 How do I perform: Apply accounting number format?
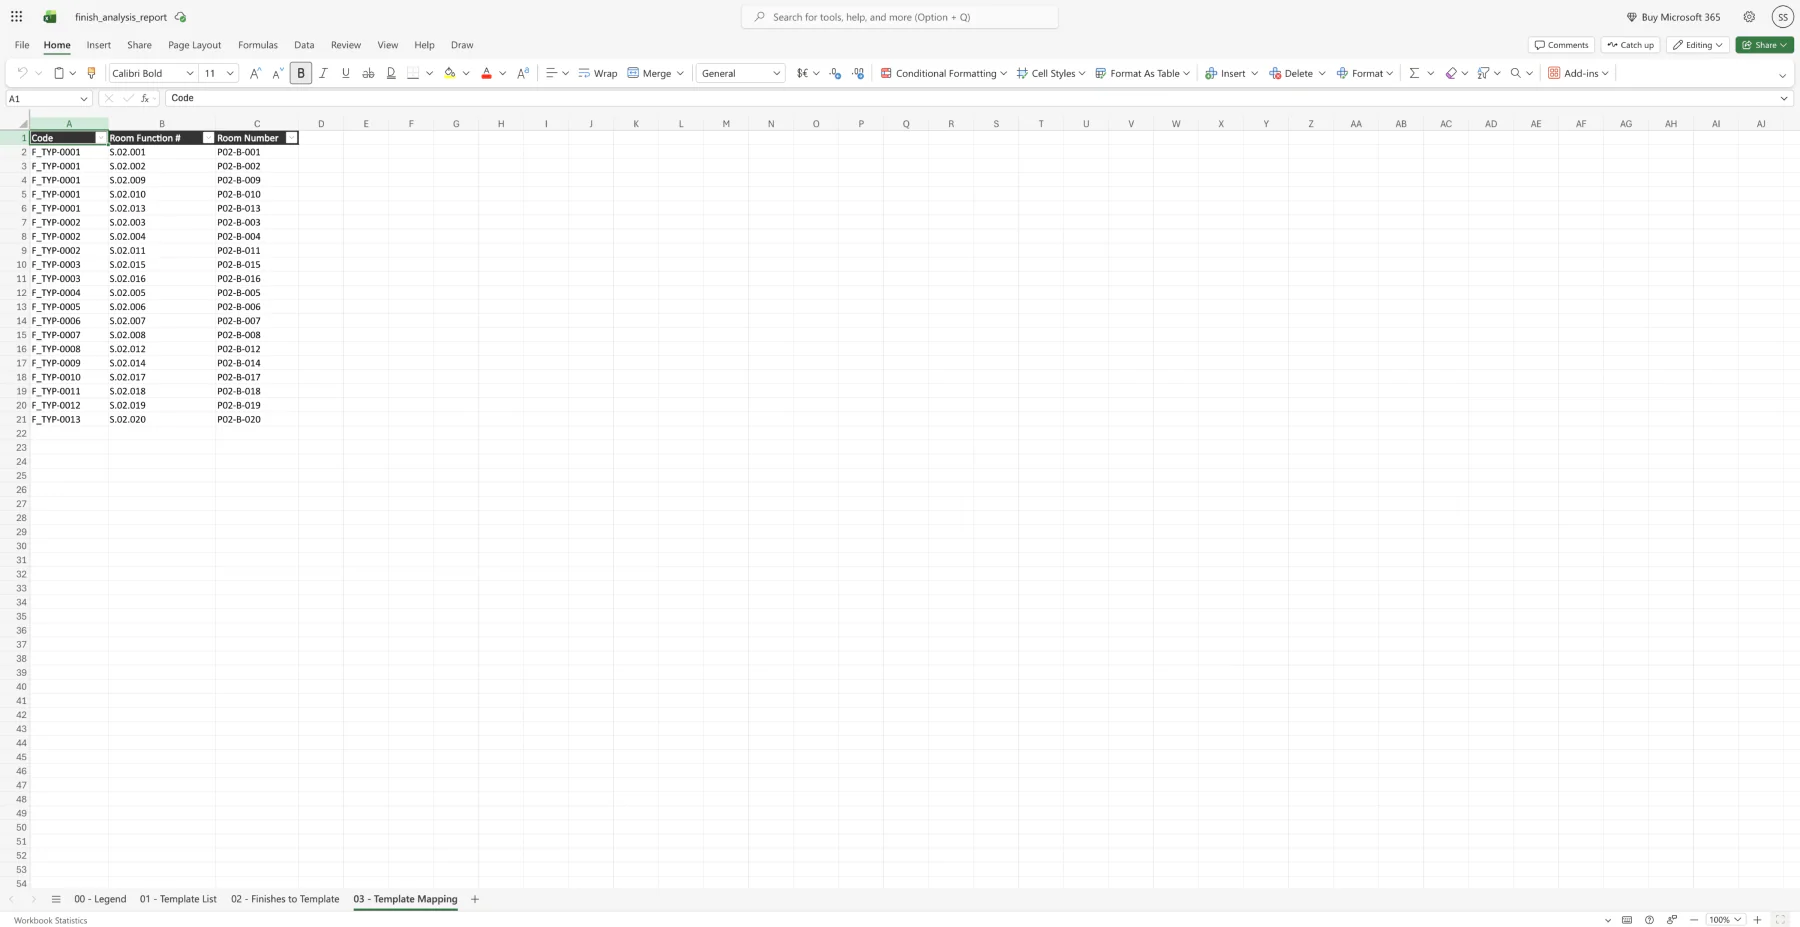coord(801,72)
